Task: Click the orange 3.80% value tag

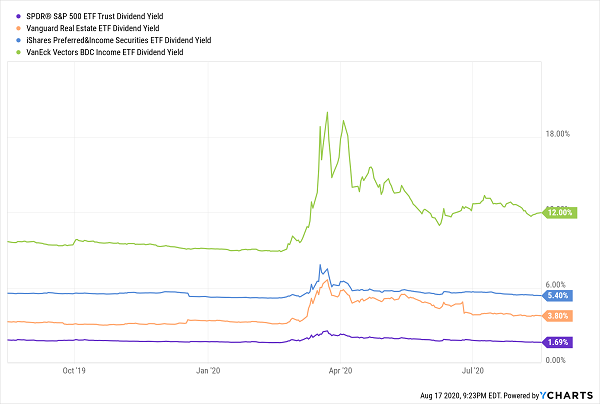Action: point(558,316)
